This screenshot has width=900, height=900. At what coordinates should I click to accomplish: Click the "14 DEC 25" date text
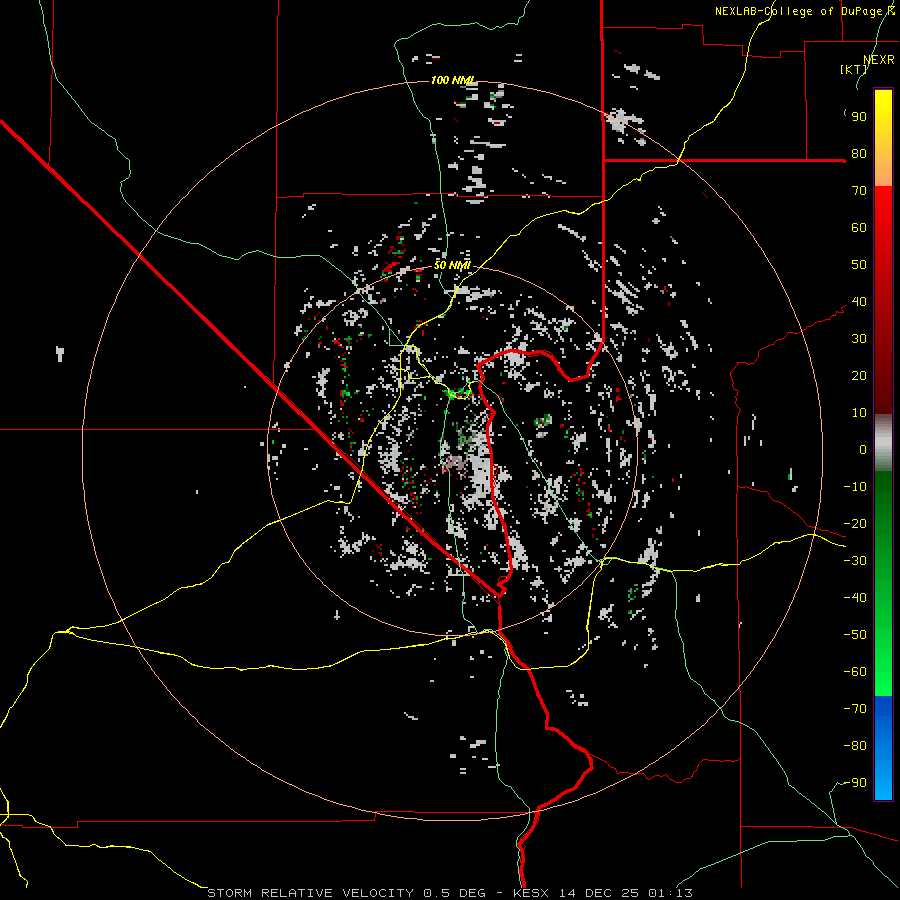point(599,893)
